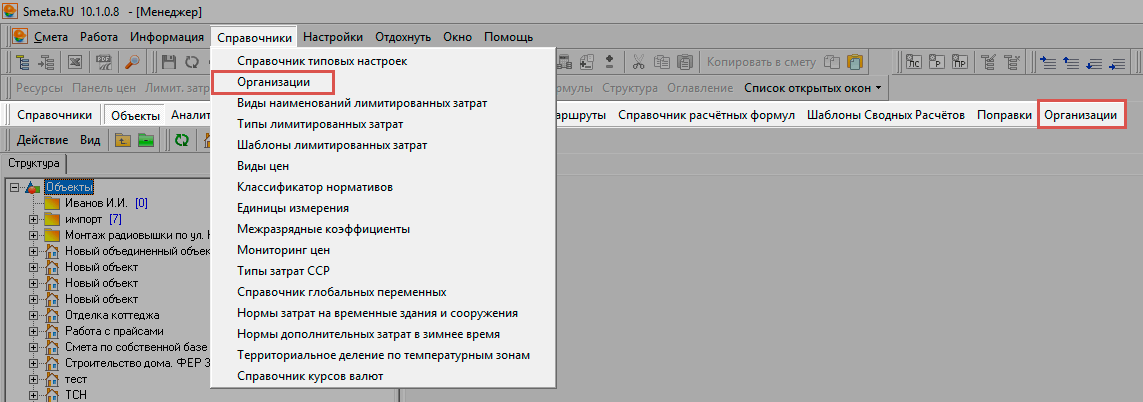
Task: Choose Мониторинг цен menu entry
Action: [x=284, y=250]
